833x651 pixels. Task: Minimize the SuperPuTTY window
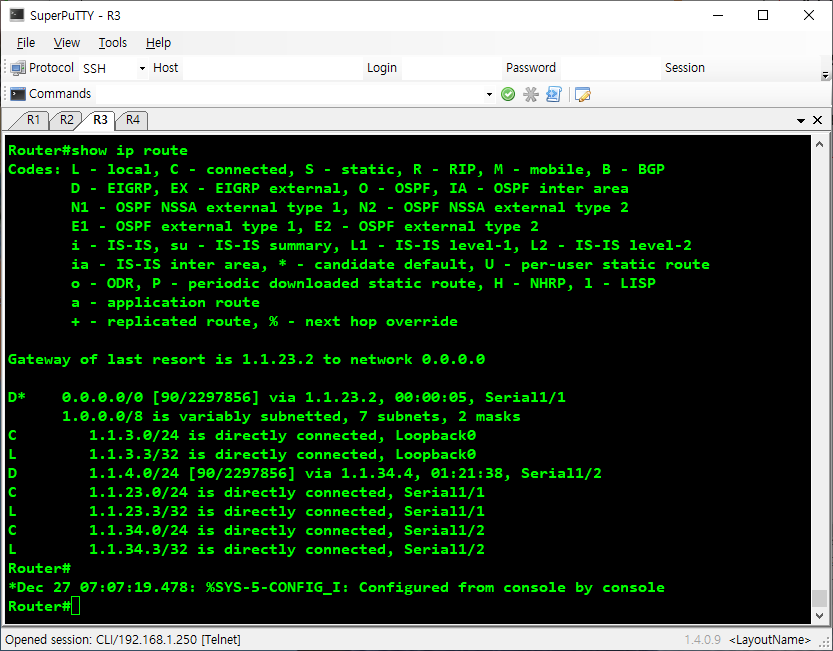[718, 15]
